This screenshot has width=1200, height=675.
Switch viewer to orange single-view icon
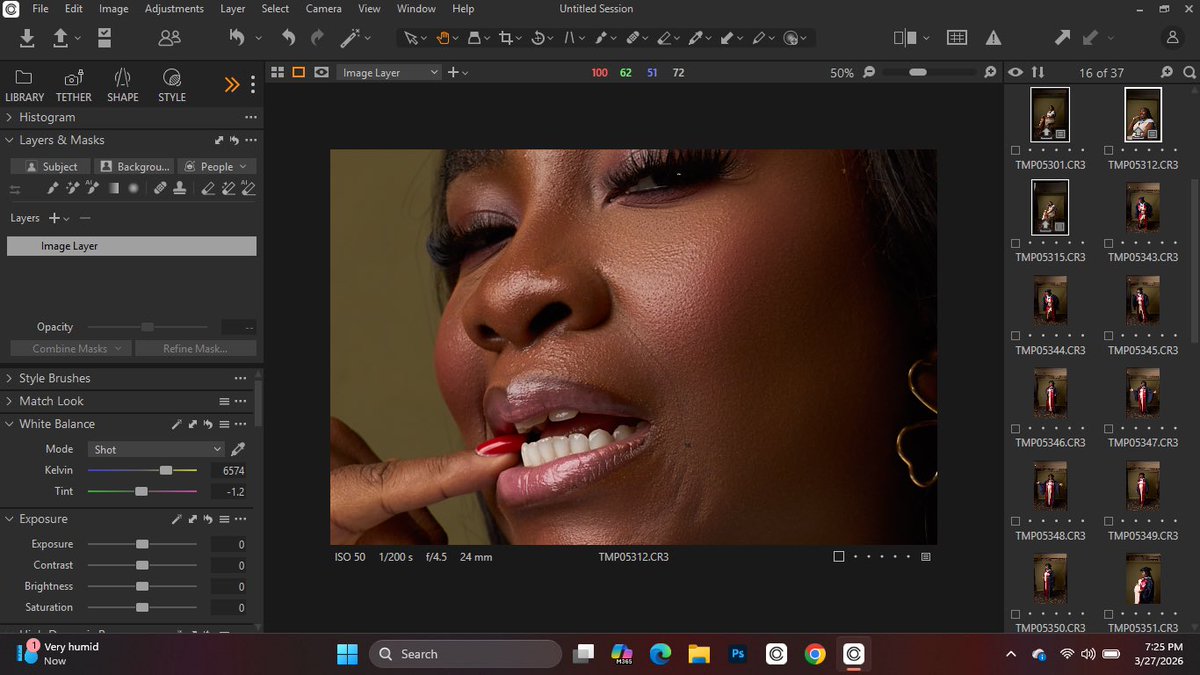click(299, 73)
